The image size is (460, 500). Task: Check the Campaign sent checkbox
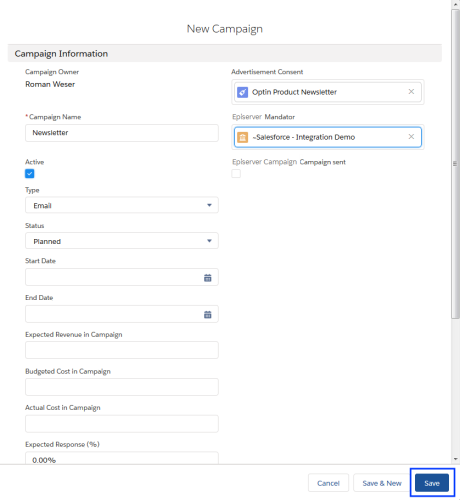pyautogui.click(x=236, y=173)
